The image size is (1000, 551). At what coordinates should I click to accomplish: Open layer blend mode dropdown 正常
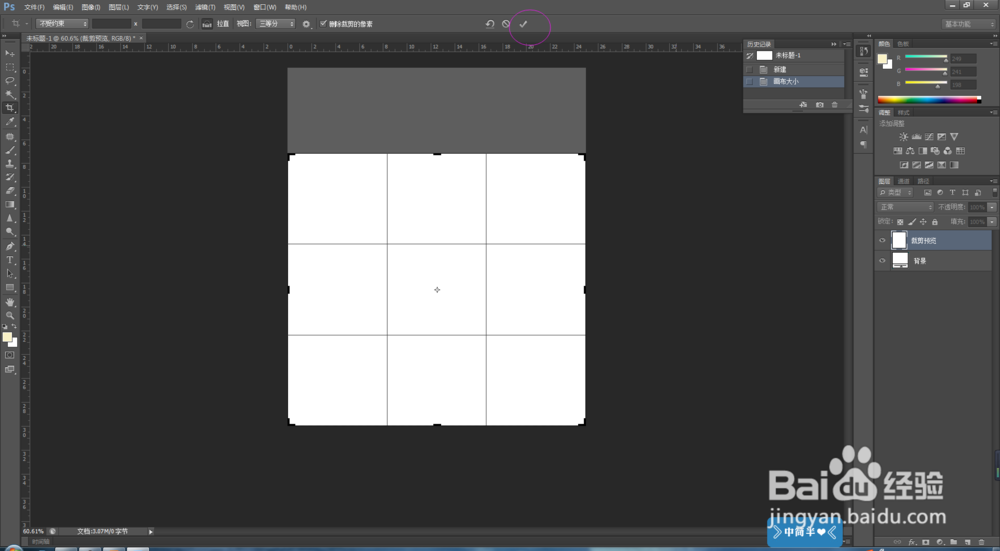[x=906, y=207]
